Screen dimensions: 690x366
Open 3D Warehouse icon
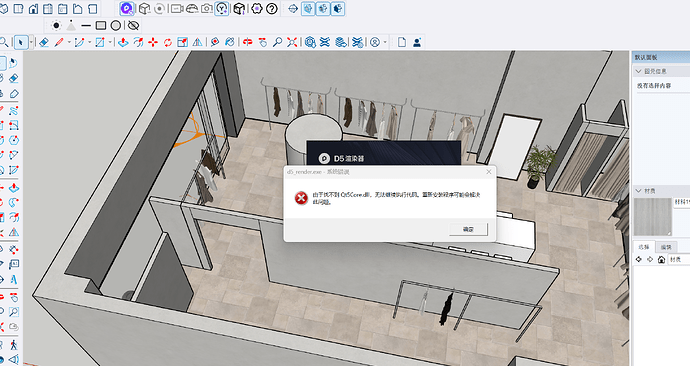click(x=310, y=42)
